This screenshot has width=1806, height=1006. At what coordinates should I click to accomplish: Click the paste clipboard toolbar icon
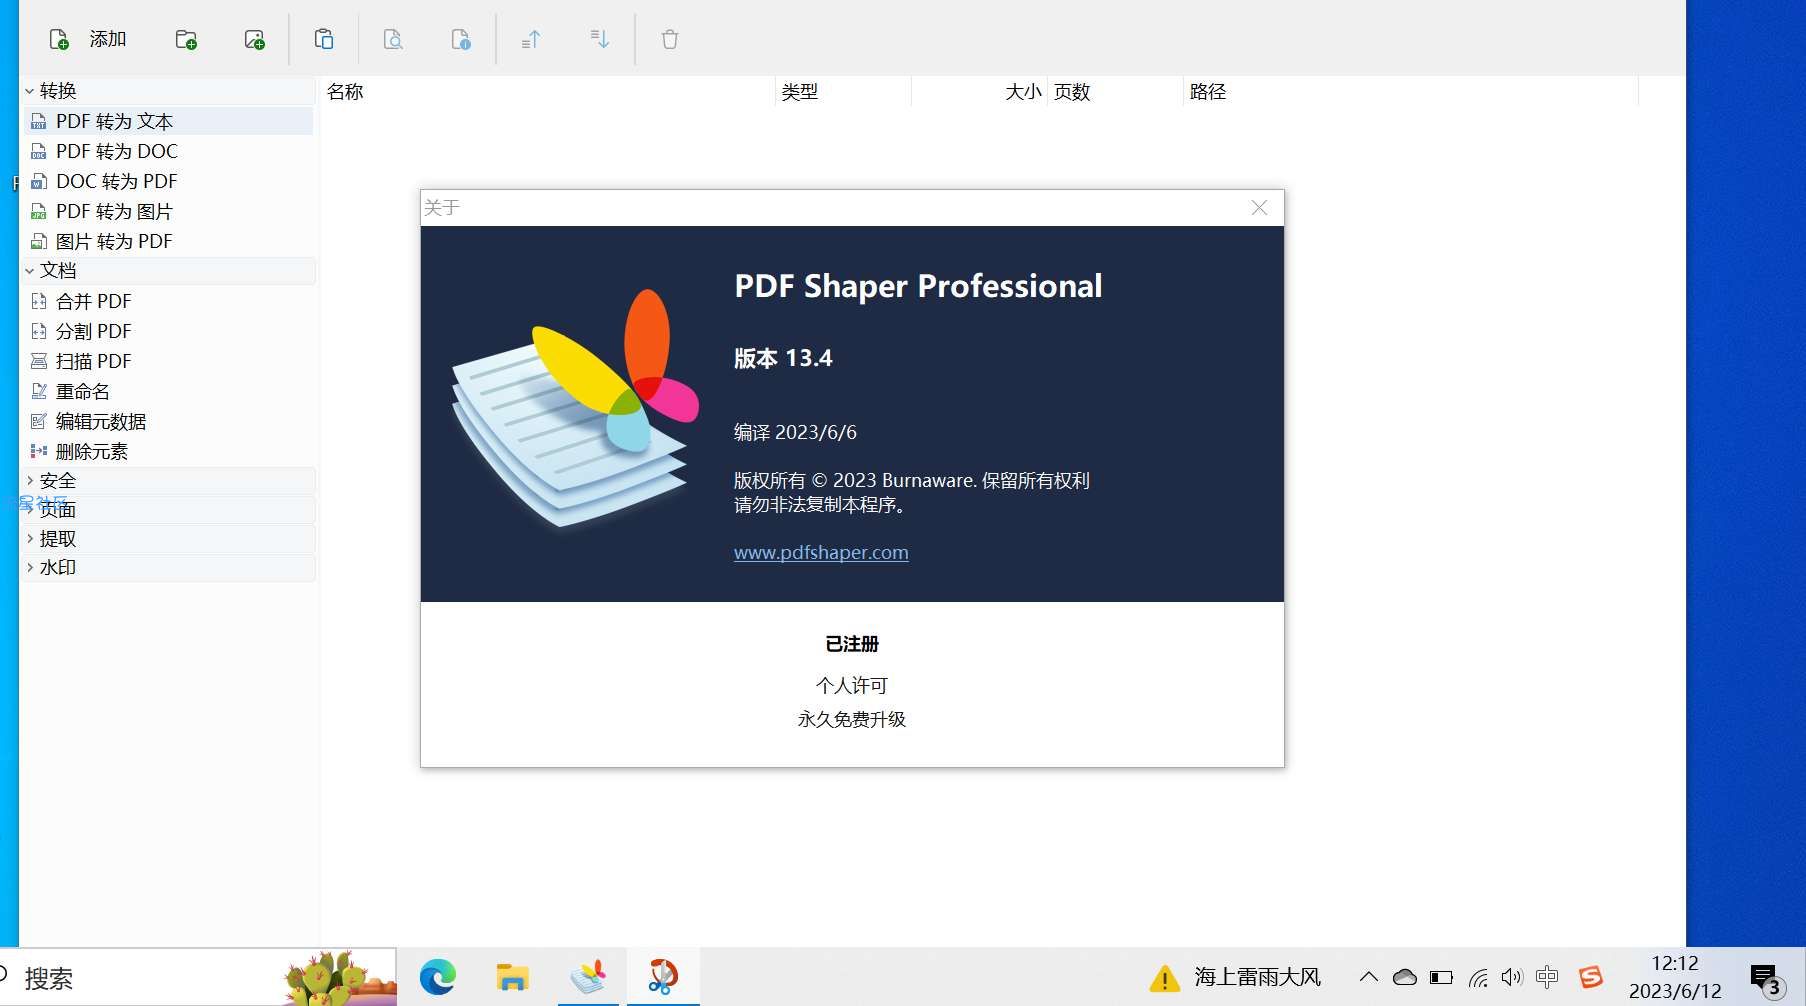click(324, 39)
